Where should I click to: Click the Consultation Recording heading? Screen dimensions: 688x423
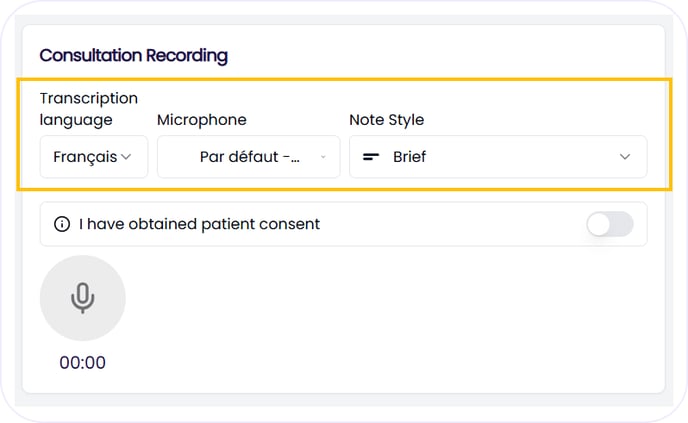point(134,56)
